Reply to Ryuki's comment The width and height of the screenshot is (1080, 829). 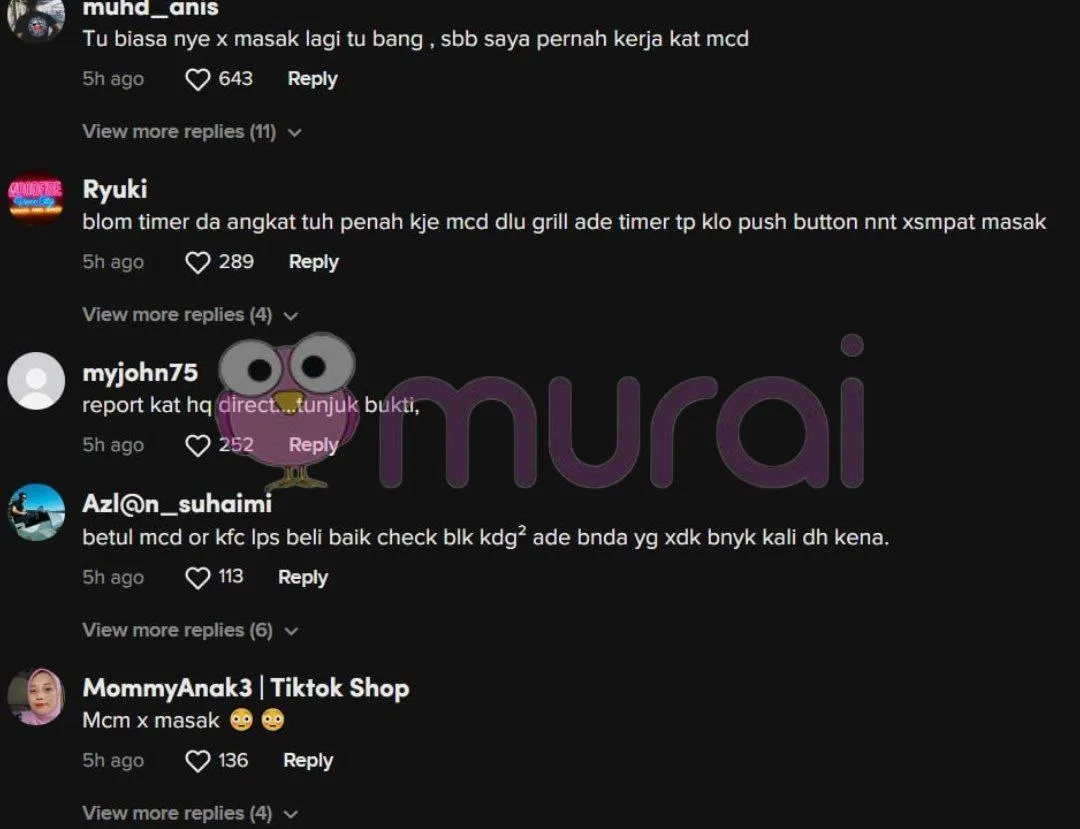tap(313, 262)
